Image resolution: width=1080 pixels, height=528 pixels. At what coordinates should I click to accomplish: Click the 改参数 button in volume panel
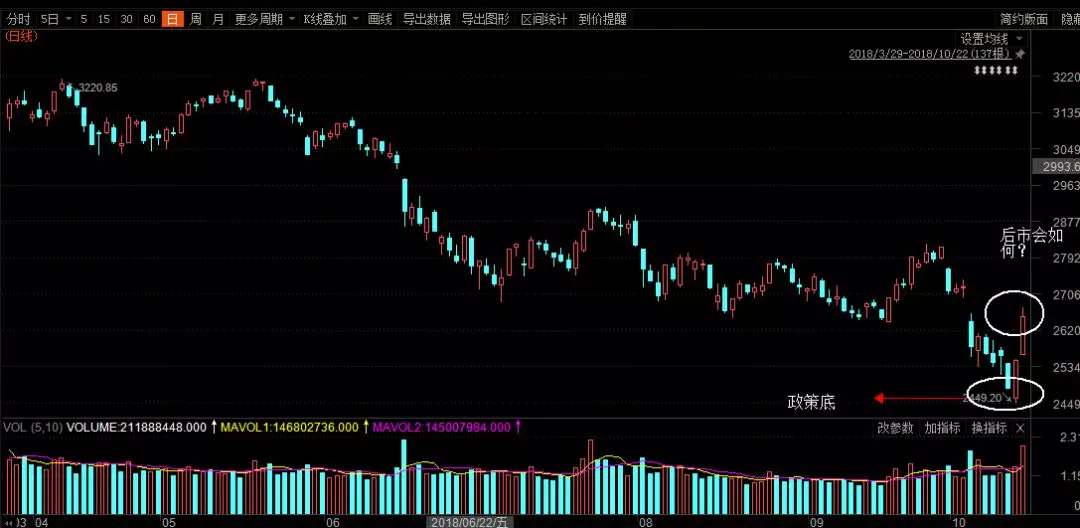(896, 428)
